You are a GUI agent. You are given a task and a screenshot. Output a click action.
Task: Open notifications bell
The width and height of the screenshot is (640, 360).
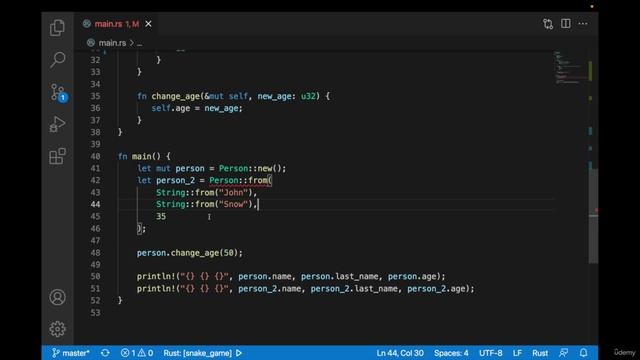click(584, 353)
